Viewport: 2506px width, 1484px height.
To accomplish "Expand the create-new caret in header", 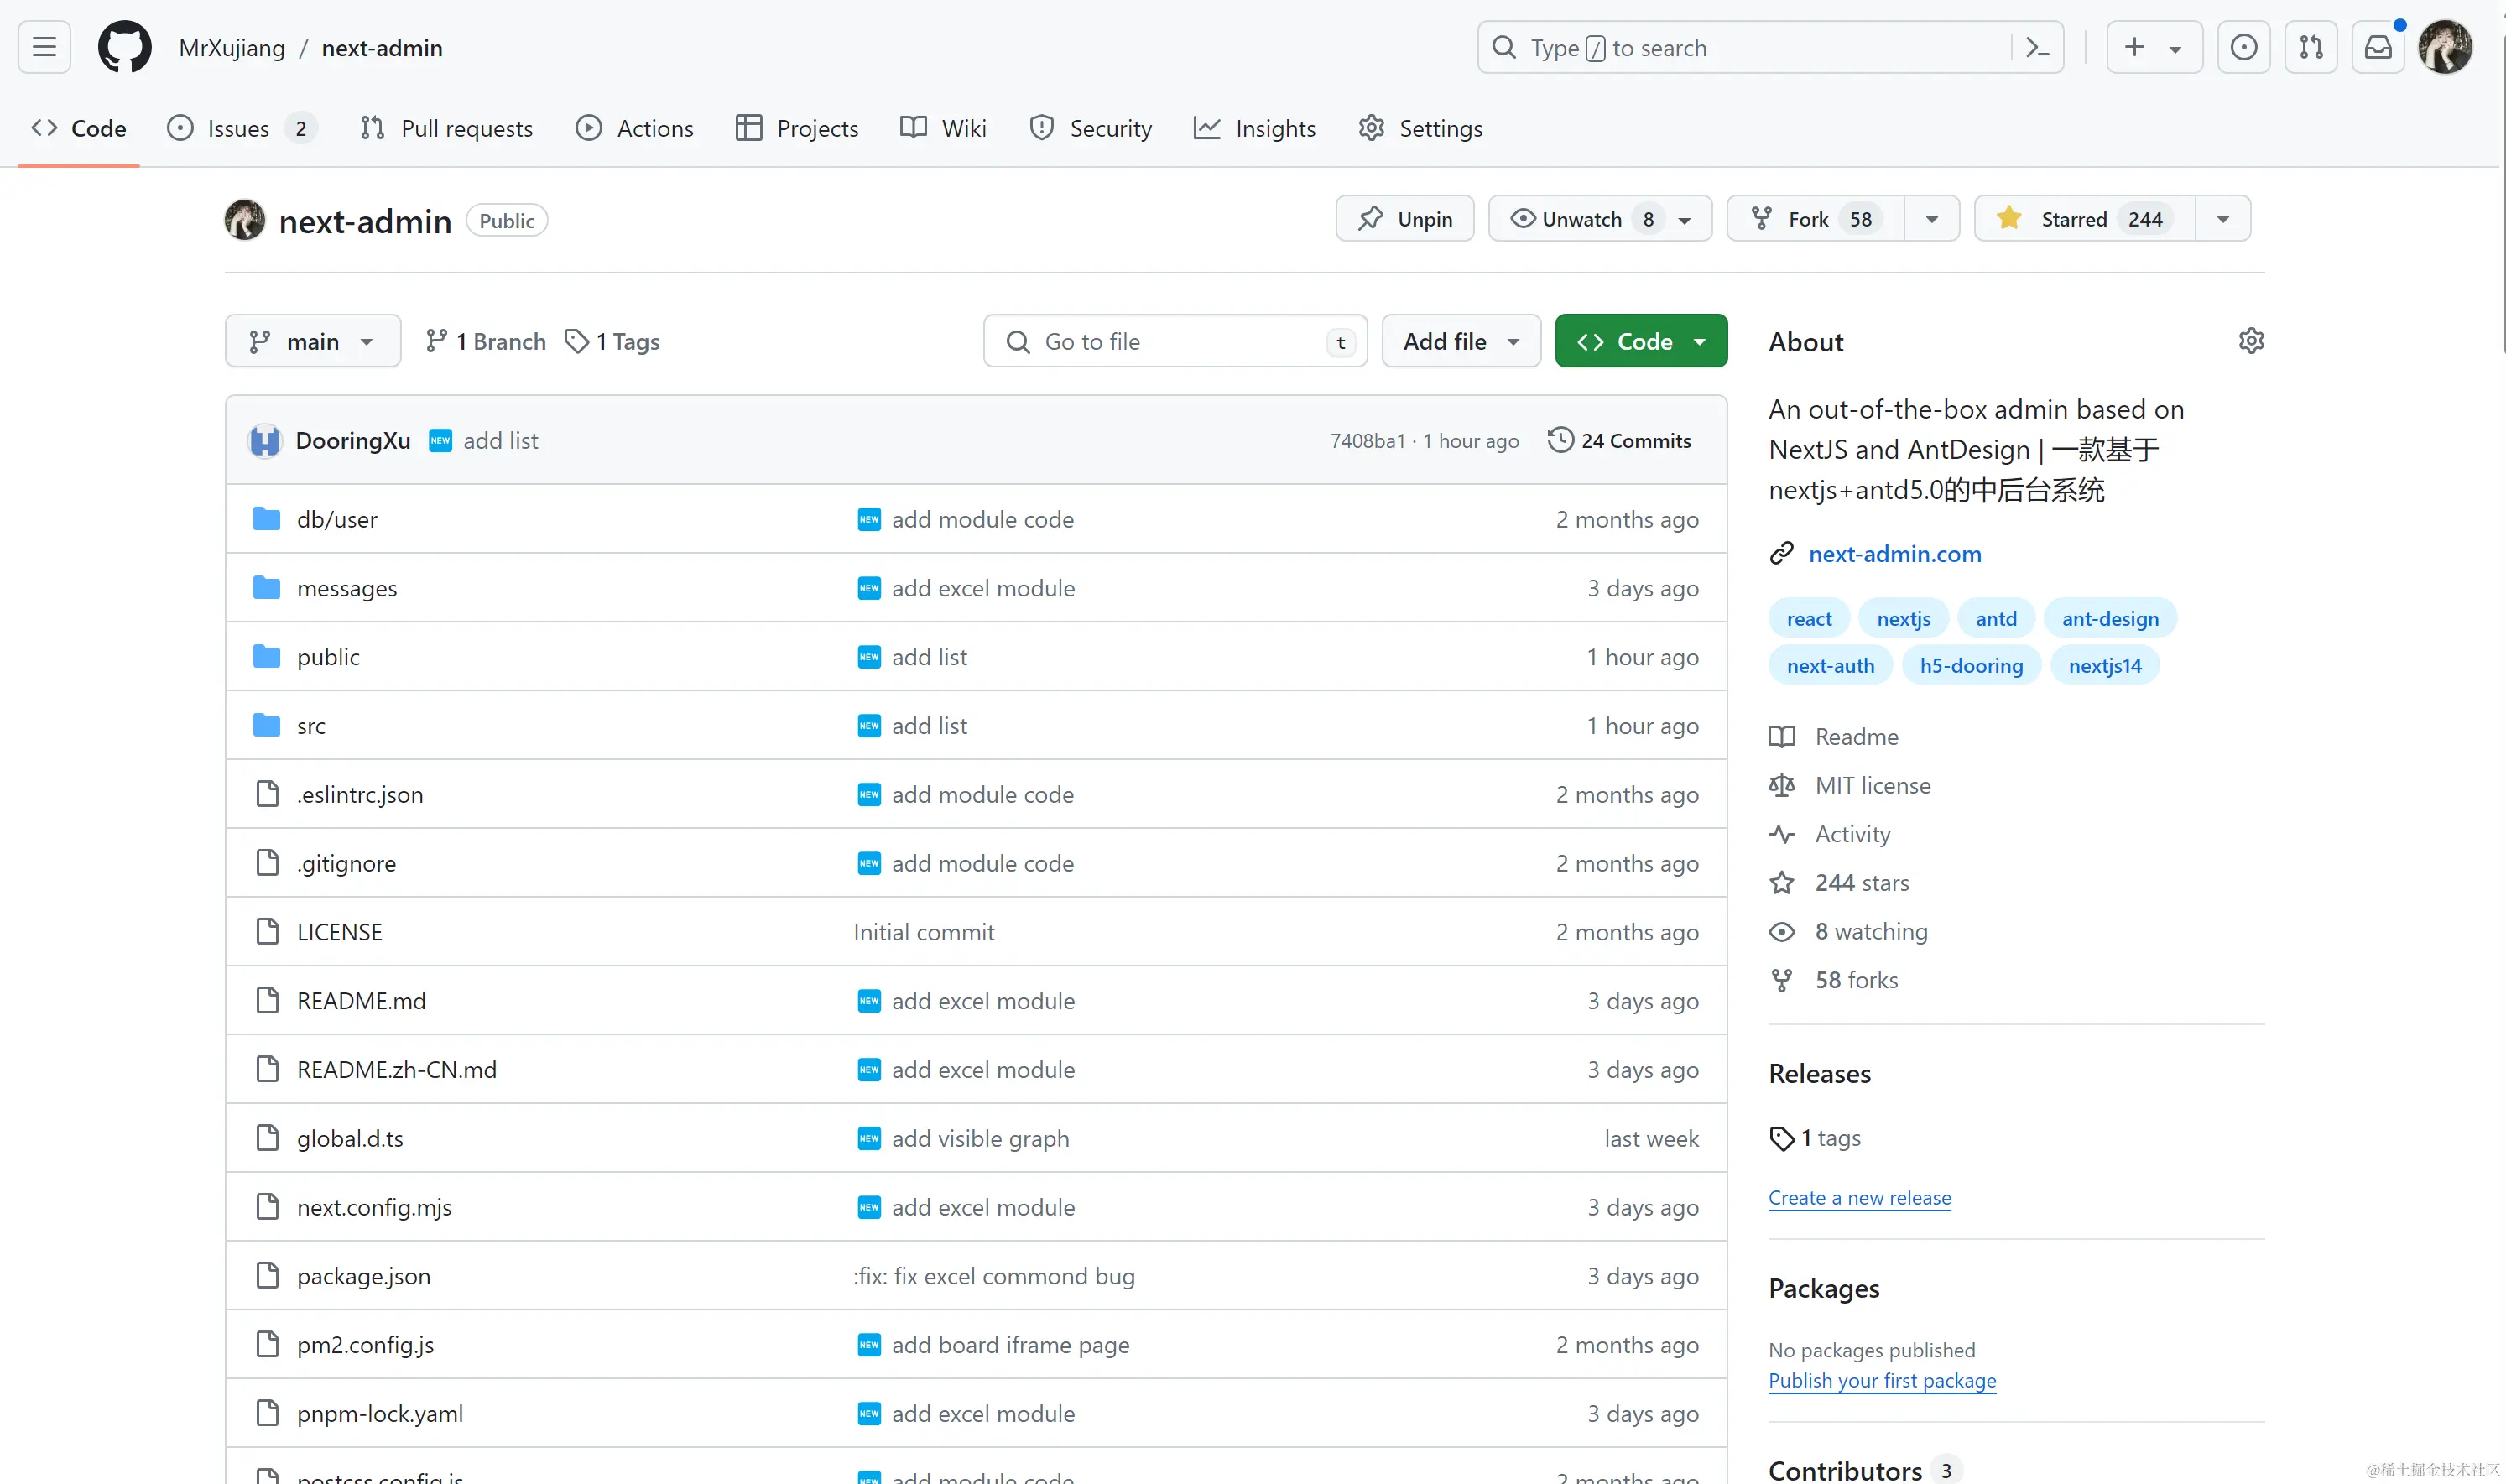I will point(2175,48).
